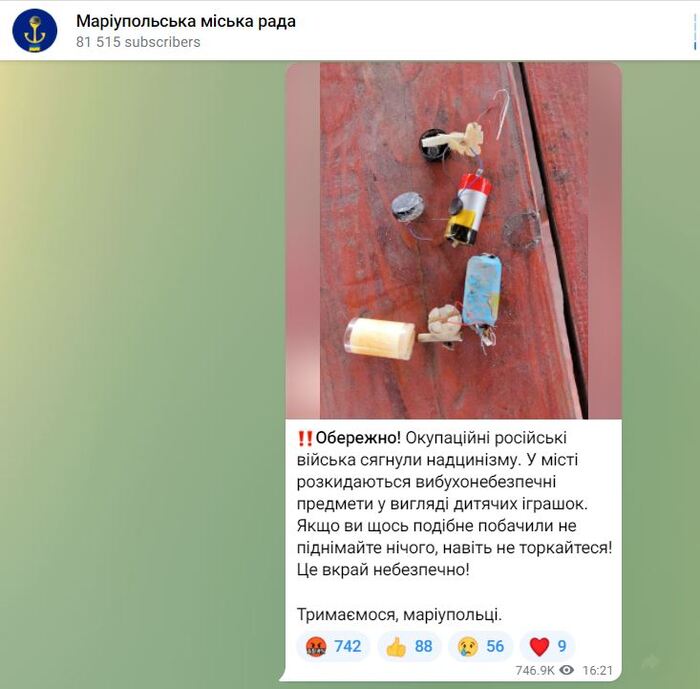Click the 746.9K view count
The height and width of the screenshot is (689, 700).
click(535, 670)
